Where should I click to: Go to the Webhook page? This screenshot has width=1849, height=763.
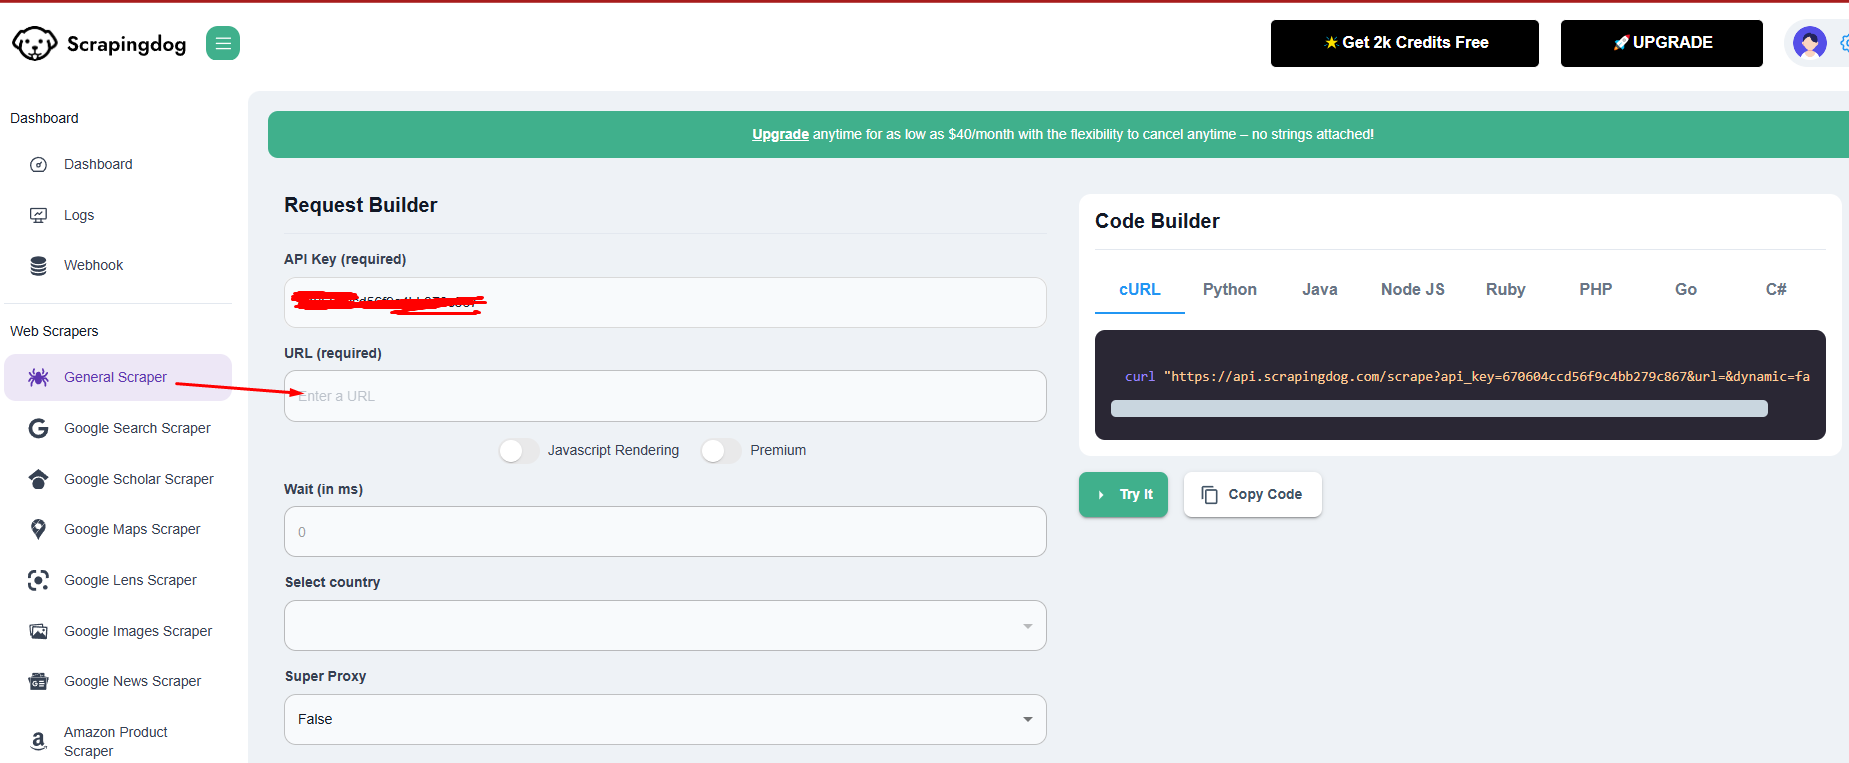pyautogui.click(x=118, y=265)
